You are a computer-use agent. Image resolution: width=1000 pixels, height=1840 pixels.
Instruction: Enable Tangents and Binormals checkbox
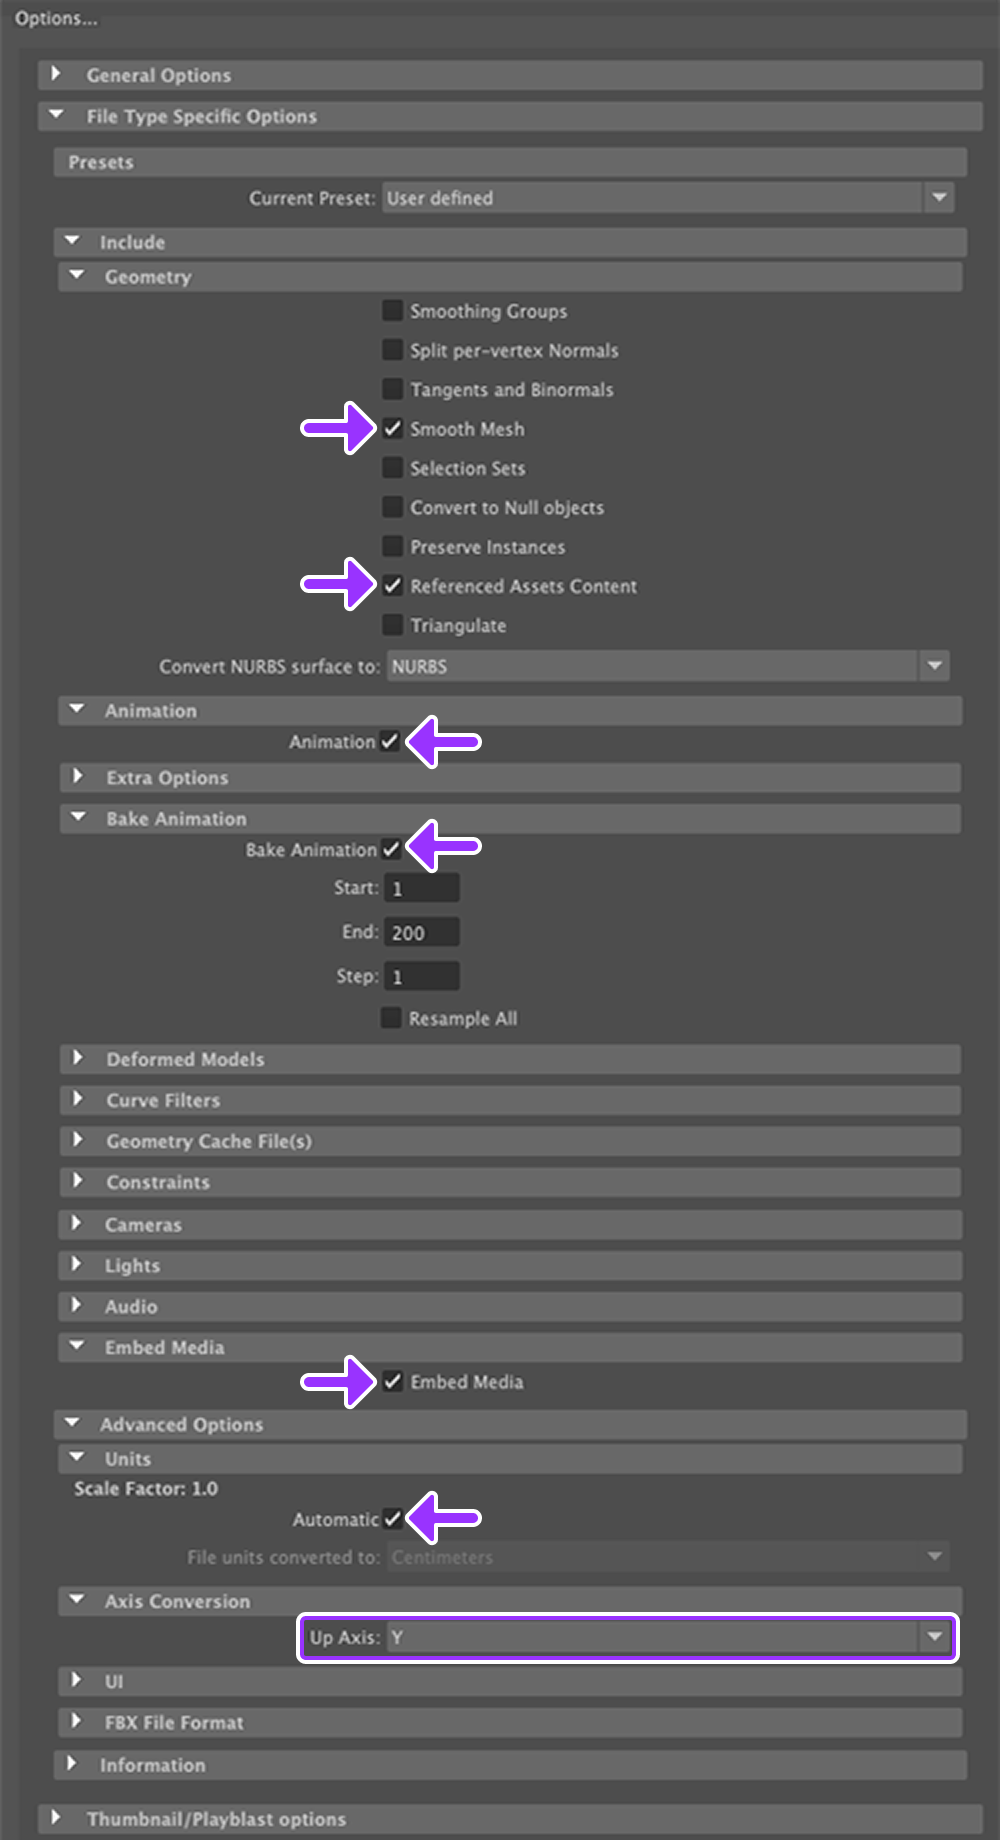coord(393,389)
